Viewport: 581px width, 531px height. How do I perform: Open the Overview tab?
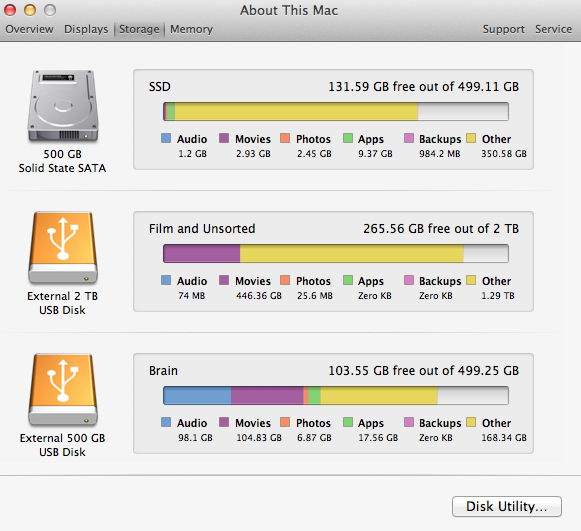tap(29, 29)
